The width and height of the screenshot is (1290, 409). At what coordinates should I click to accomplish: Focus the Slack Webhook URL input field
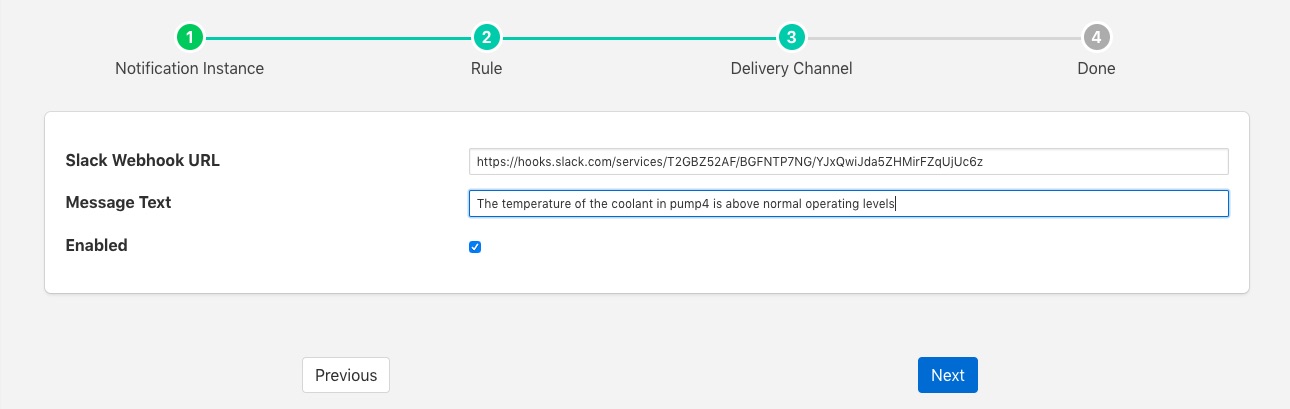(x=848, y=162)
